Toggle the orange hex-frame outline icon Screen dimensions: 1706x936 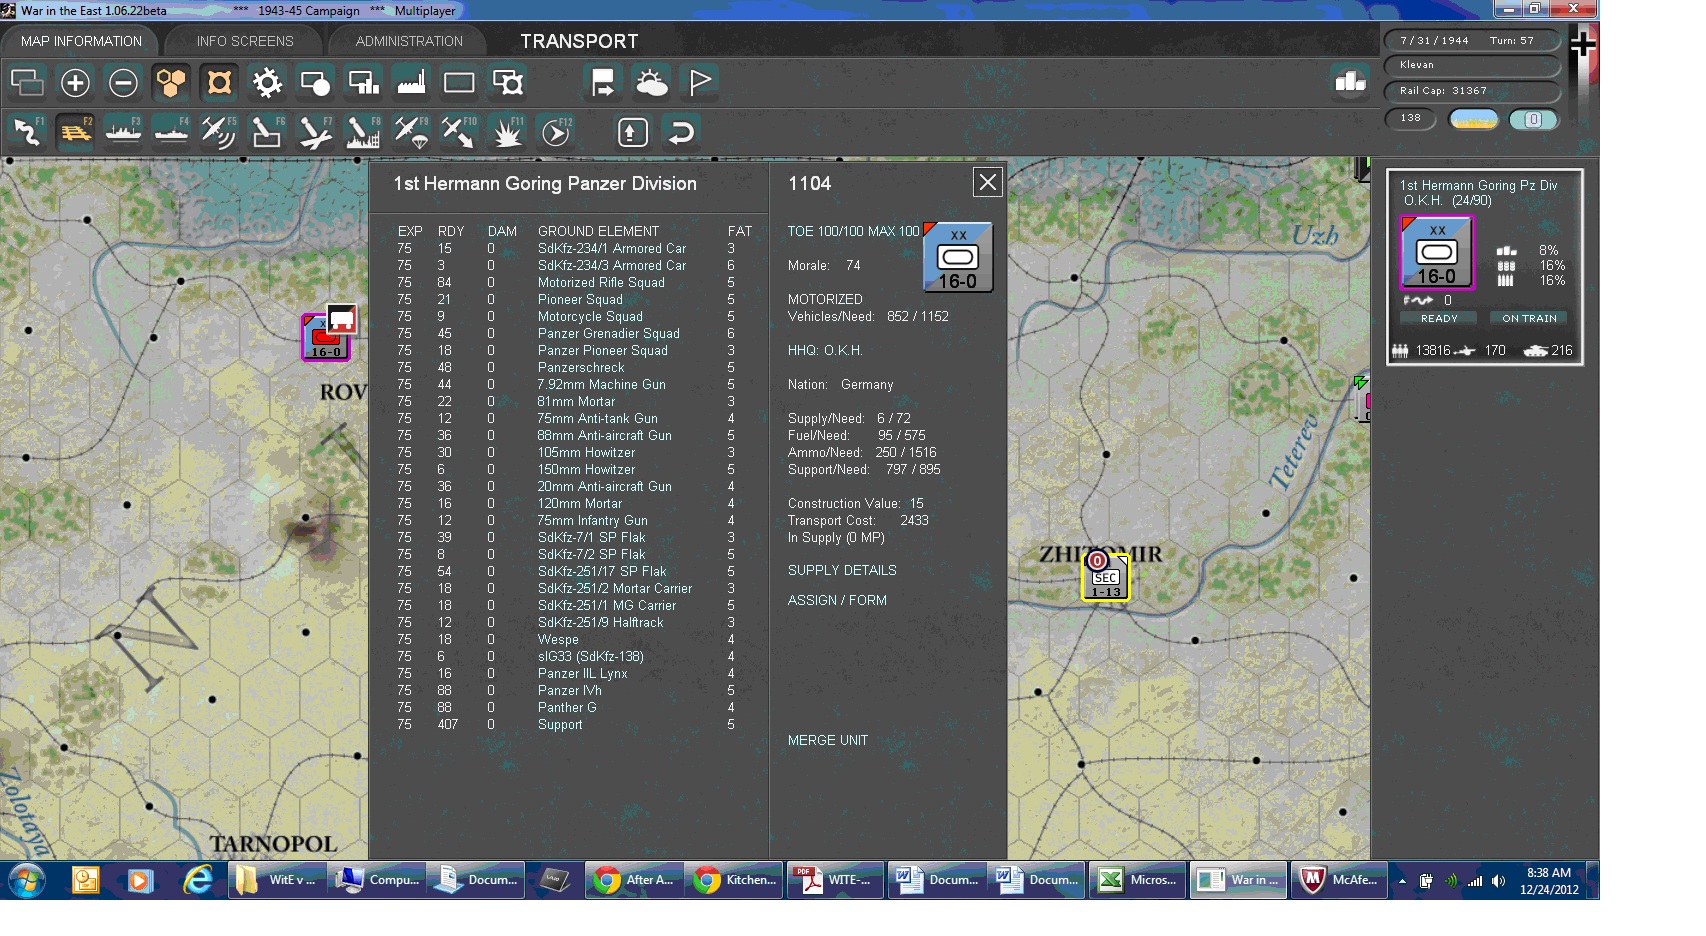pyautogui.click(x=219, y=83)
